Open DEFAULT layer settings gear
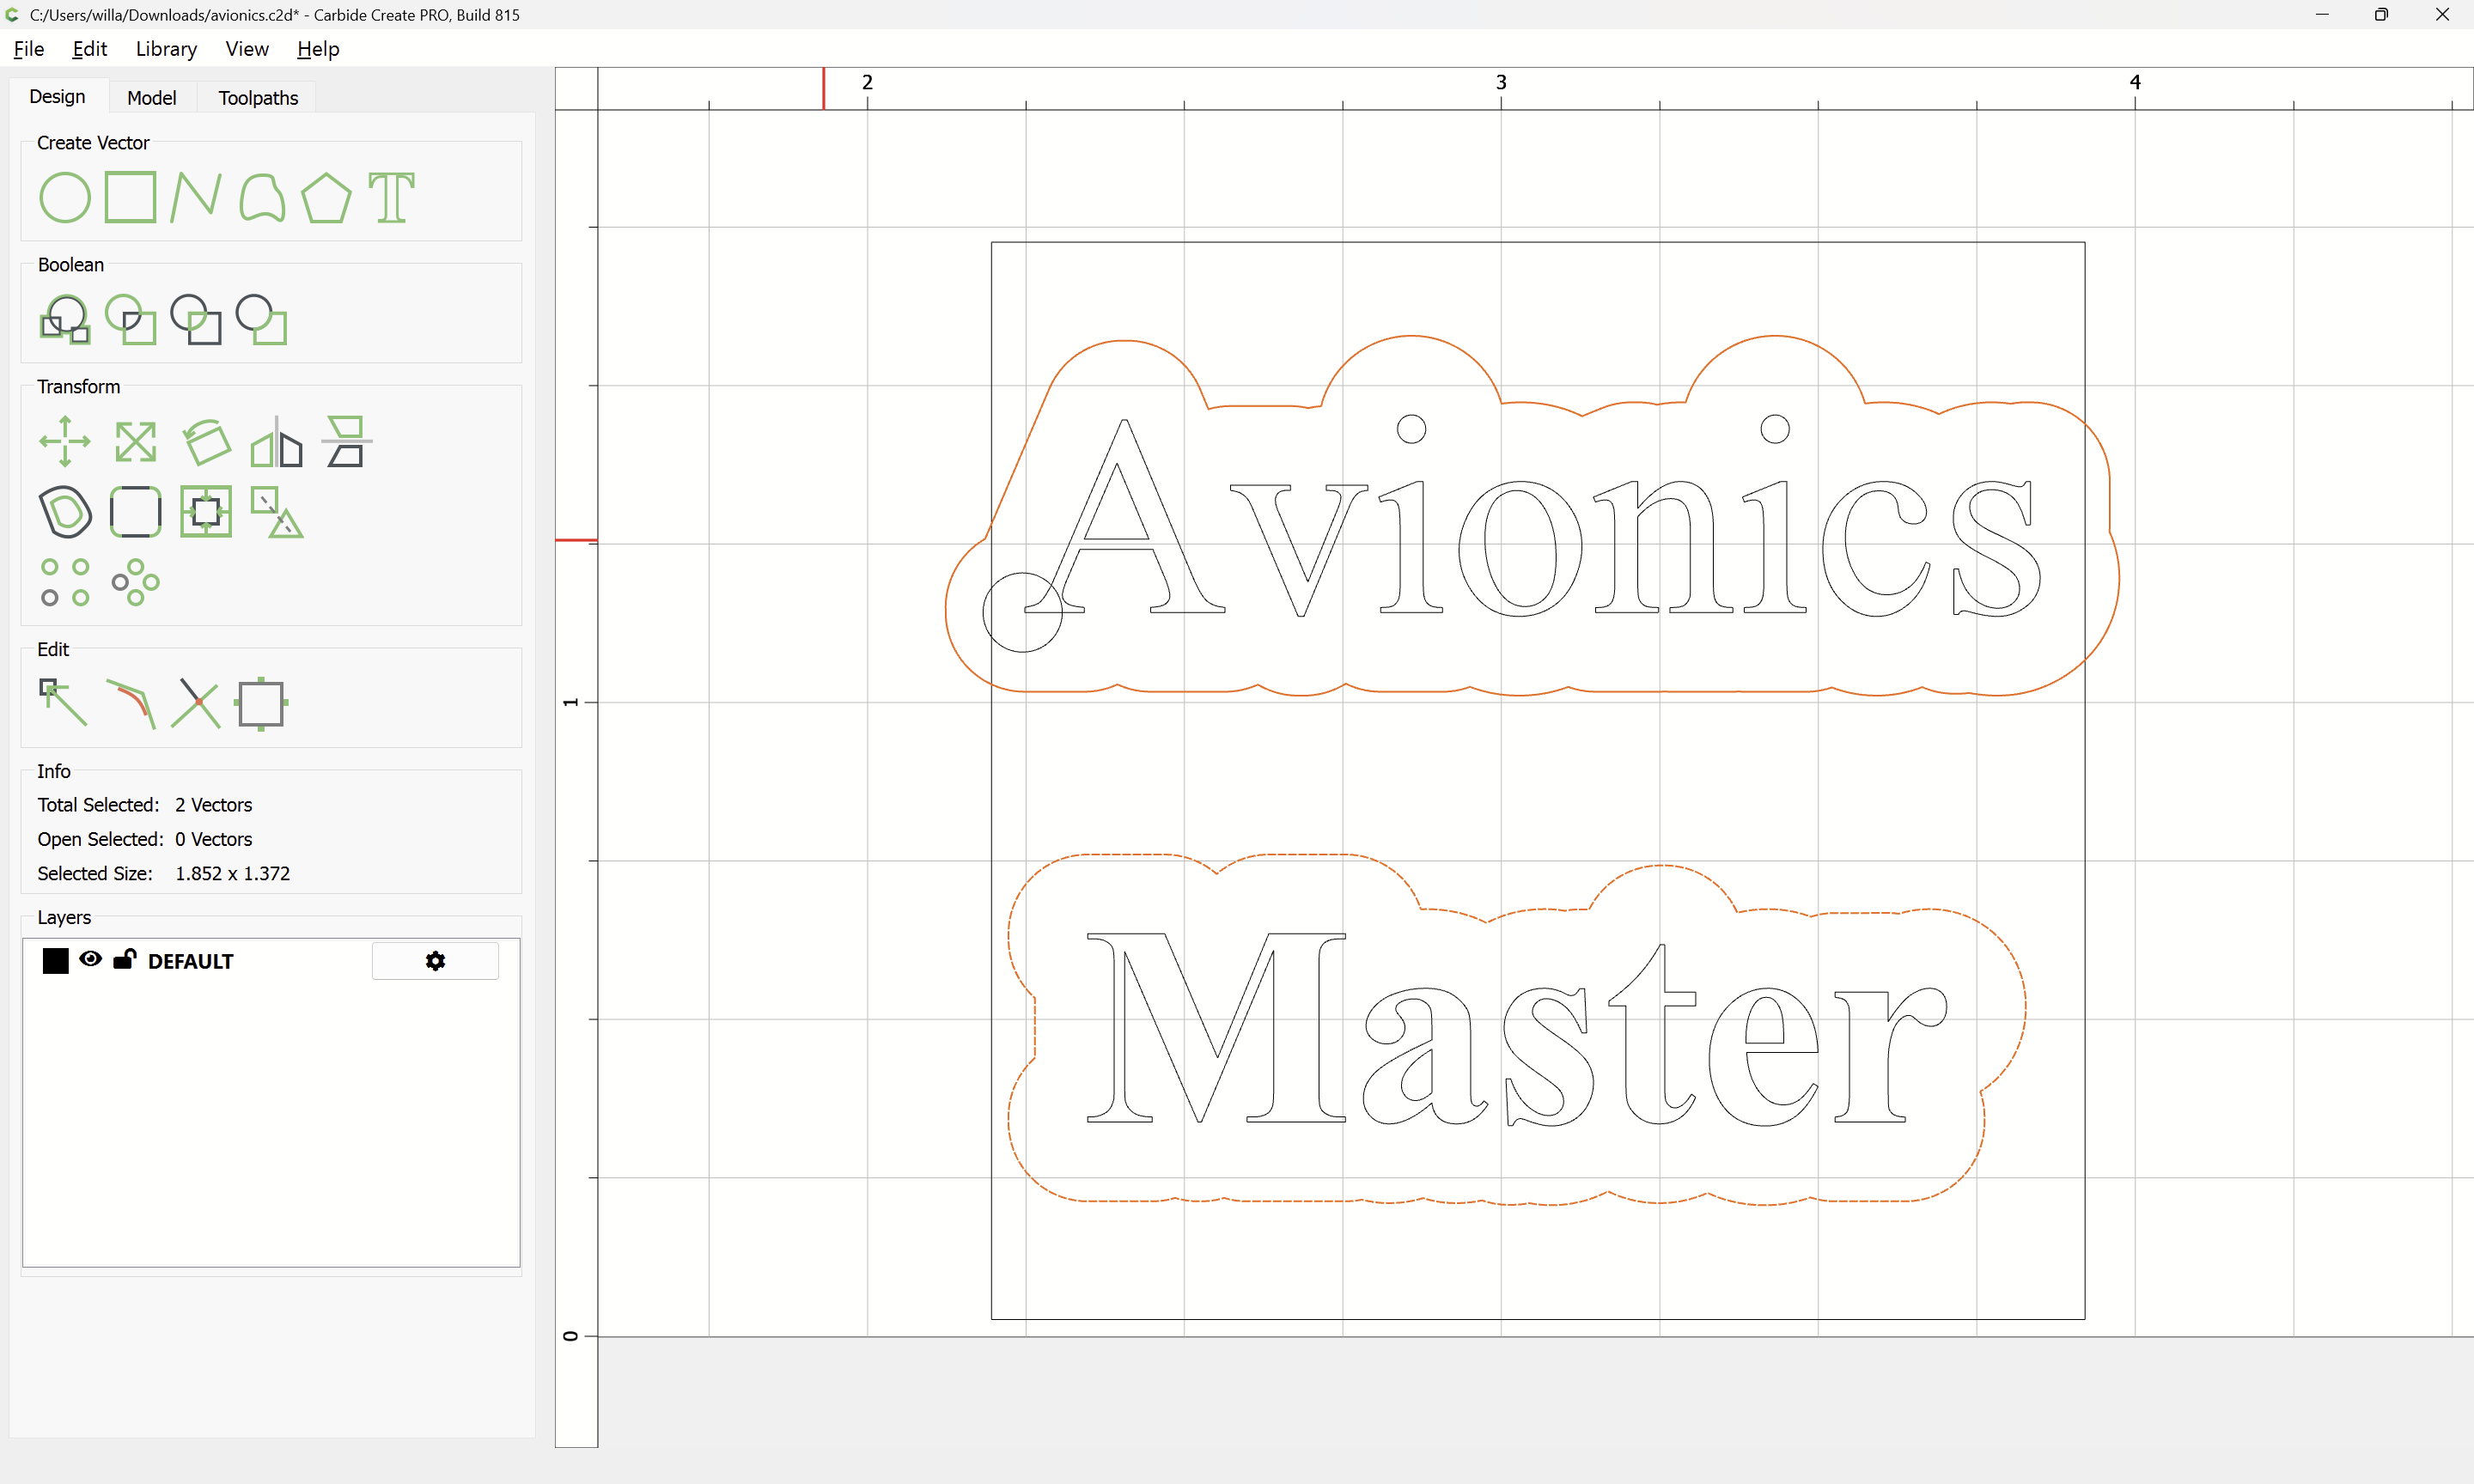The image size is (2474, 1484). point(435,961)
